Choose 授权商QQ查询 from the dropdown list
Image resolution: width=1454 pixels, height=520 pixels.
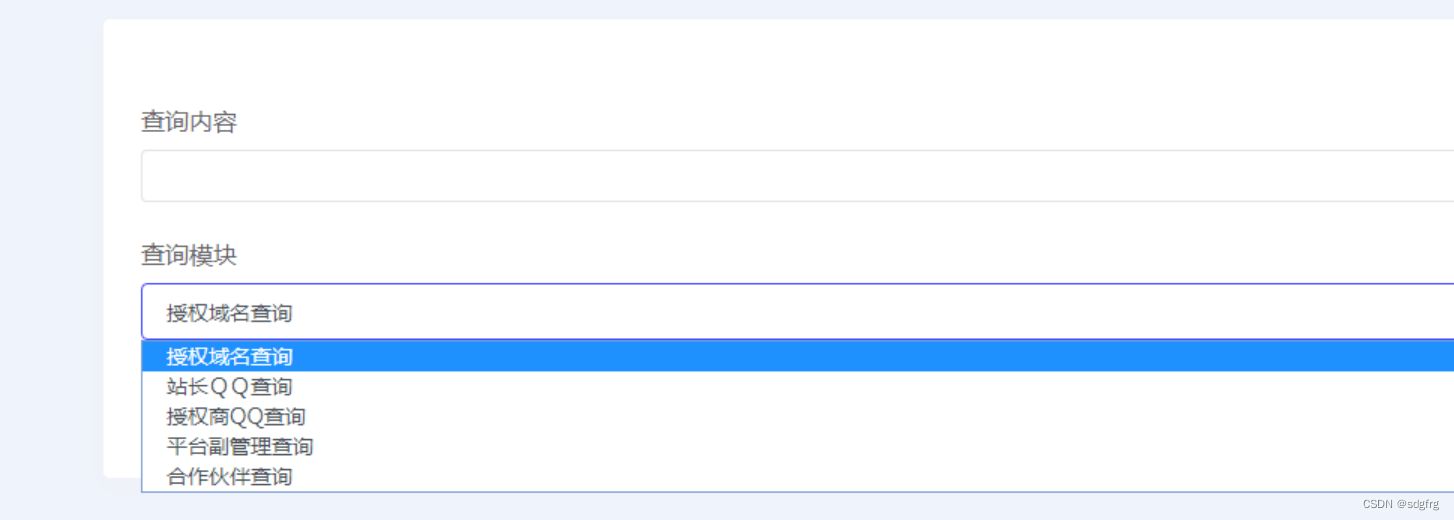point(236,416)
